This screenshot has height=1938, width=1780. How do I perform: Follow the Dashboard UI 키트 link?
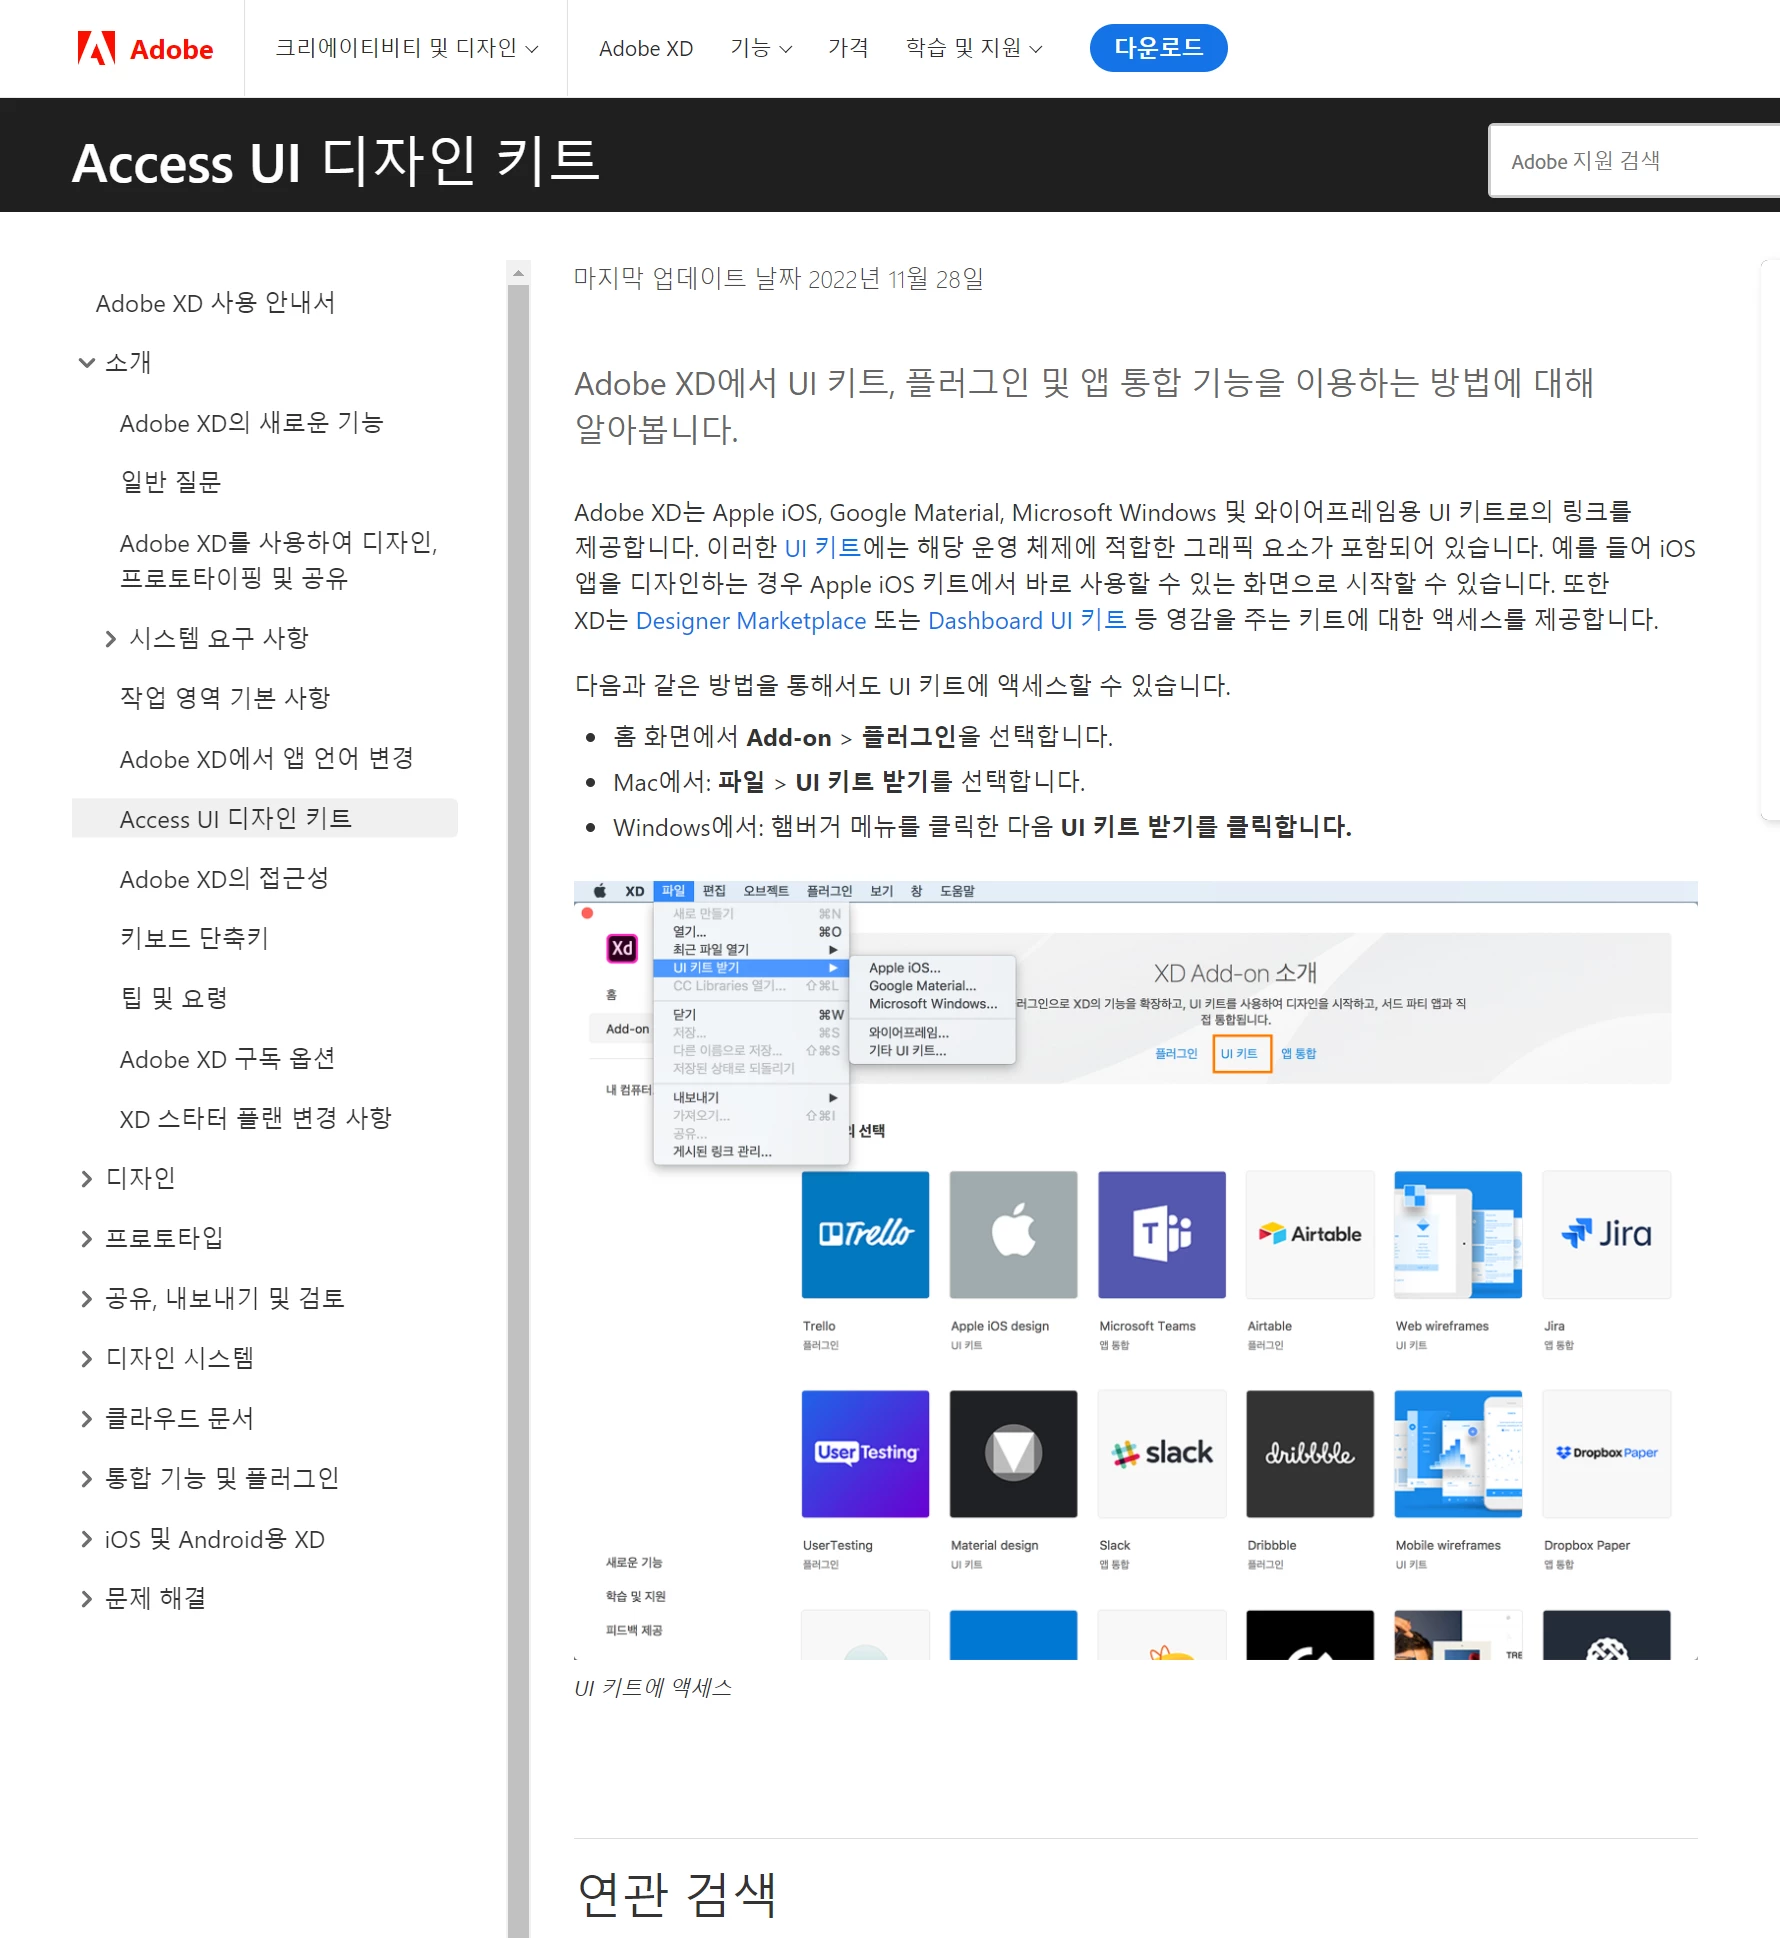tap(1027, 620)
